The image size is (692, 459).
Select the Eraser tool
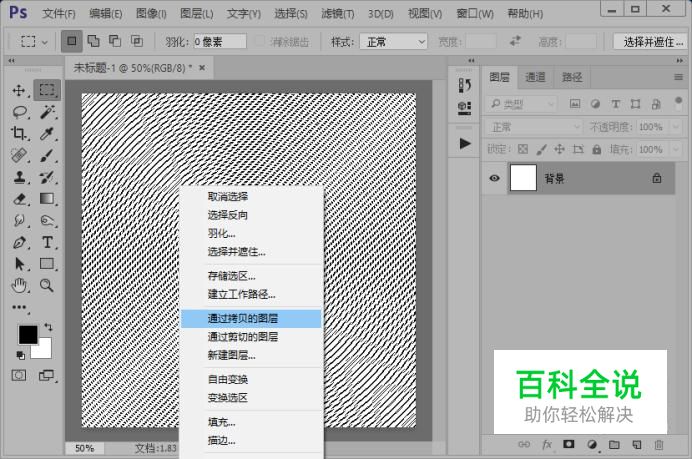pos(19,199)
